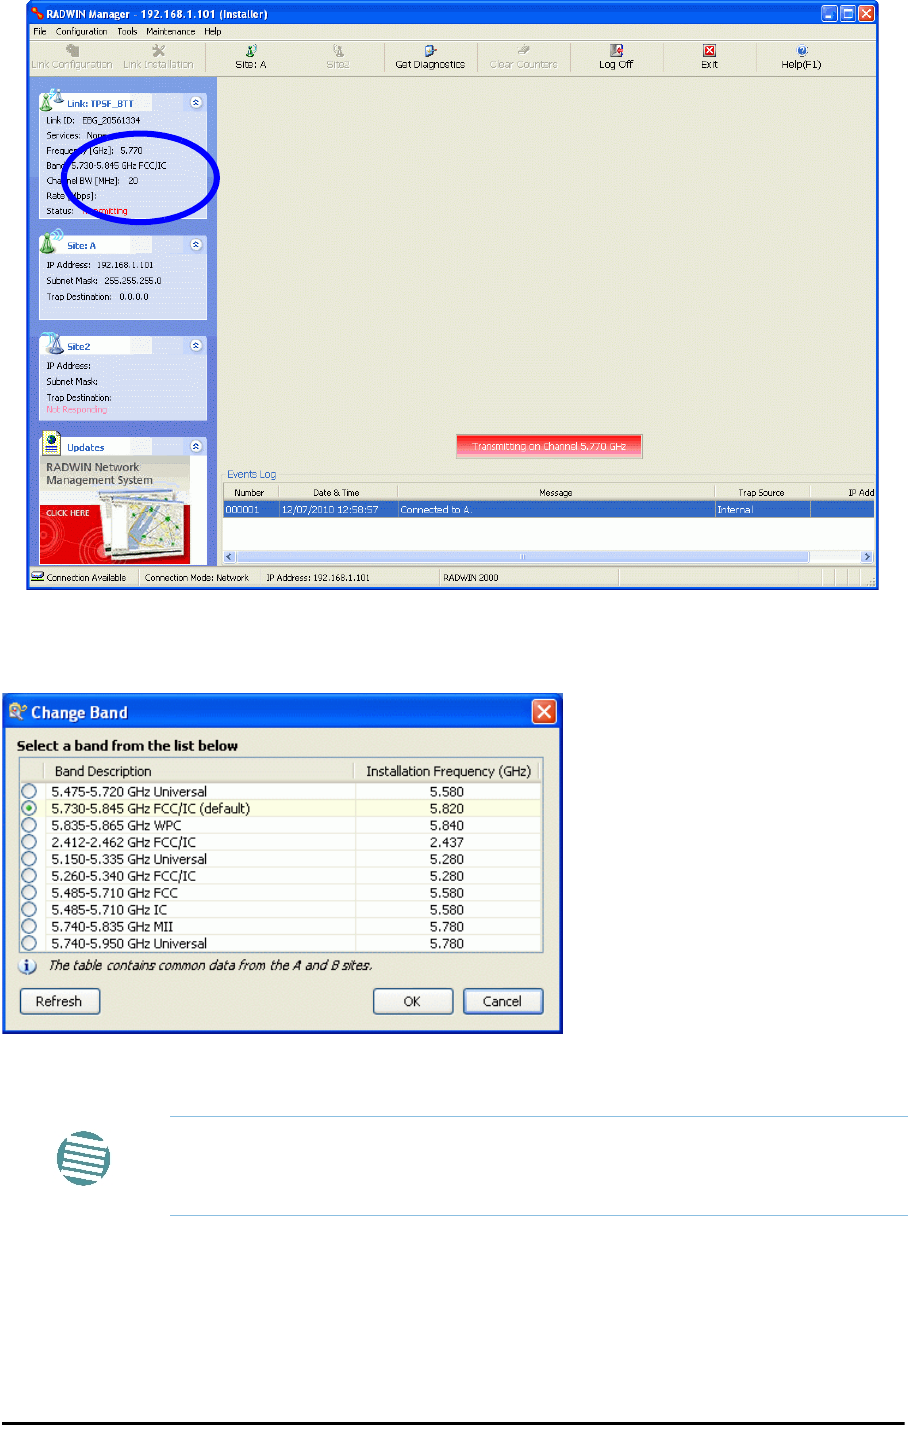Click the info icon in Change Band dialog

click(29, 966)
